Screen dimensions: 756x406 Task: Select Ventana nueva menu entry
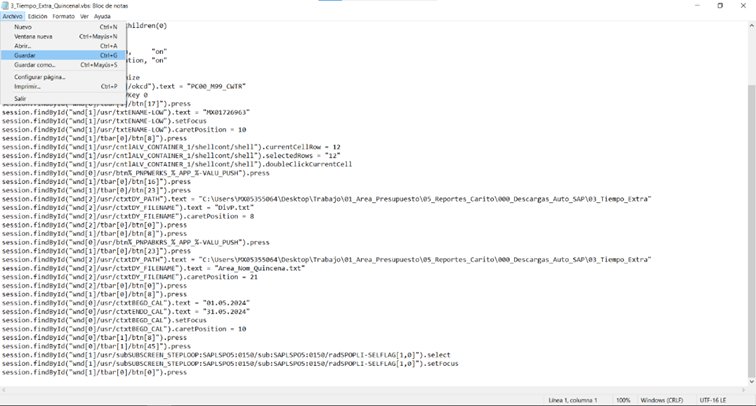(34, 36)
